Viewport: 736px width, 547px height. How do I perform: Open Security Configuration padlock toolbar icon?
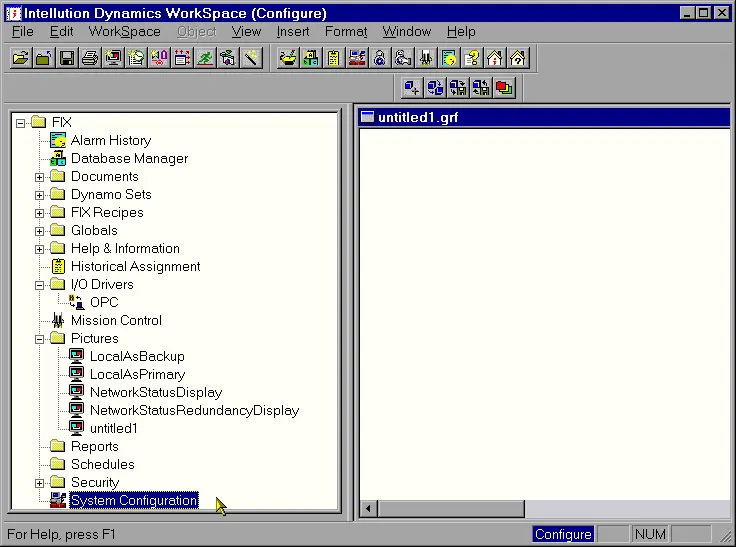(x=380, y=58)
